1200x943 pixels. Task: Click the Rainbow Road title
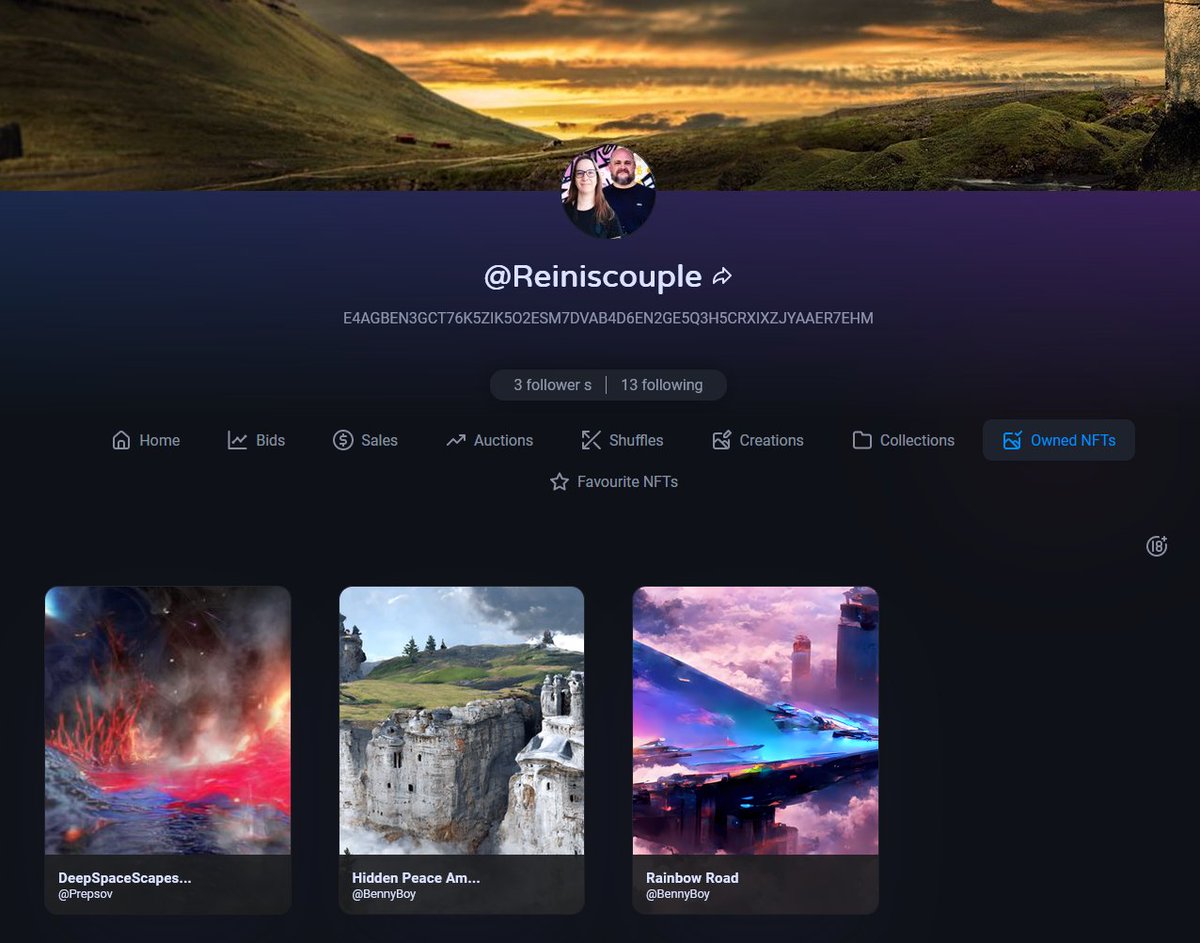click(x=692, y=878)
